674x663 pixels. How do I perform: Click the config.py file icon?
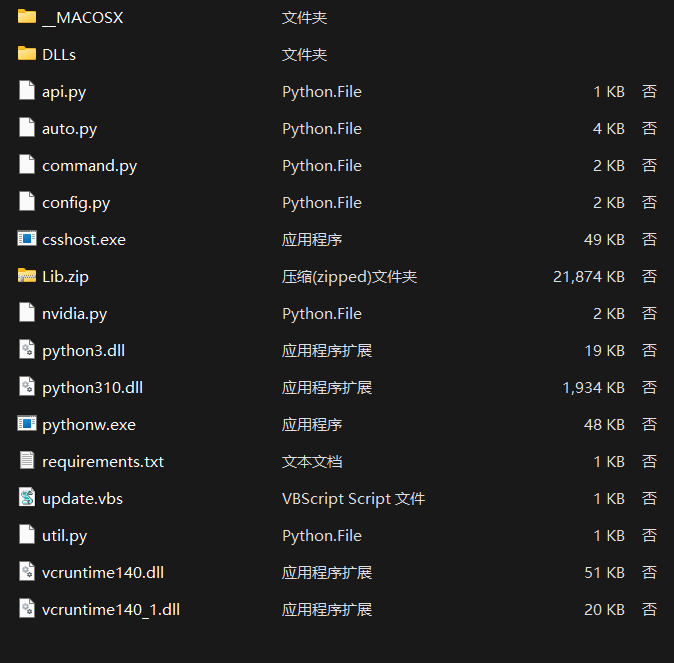27,202
